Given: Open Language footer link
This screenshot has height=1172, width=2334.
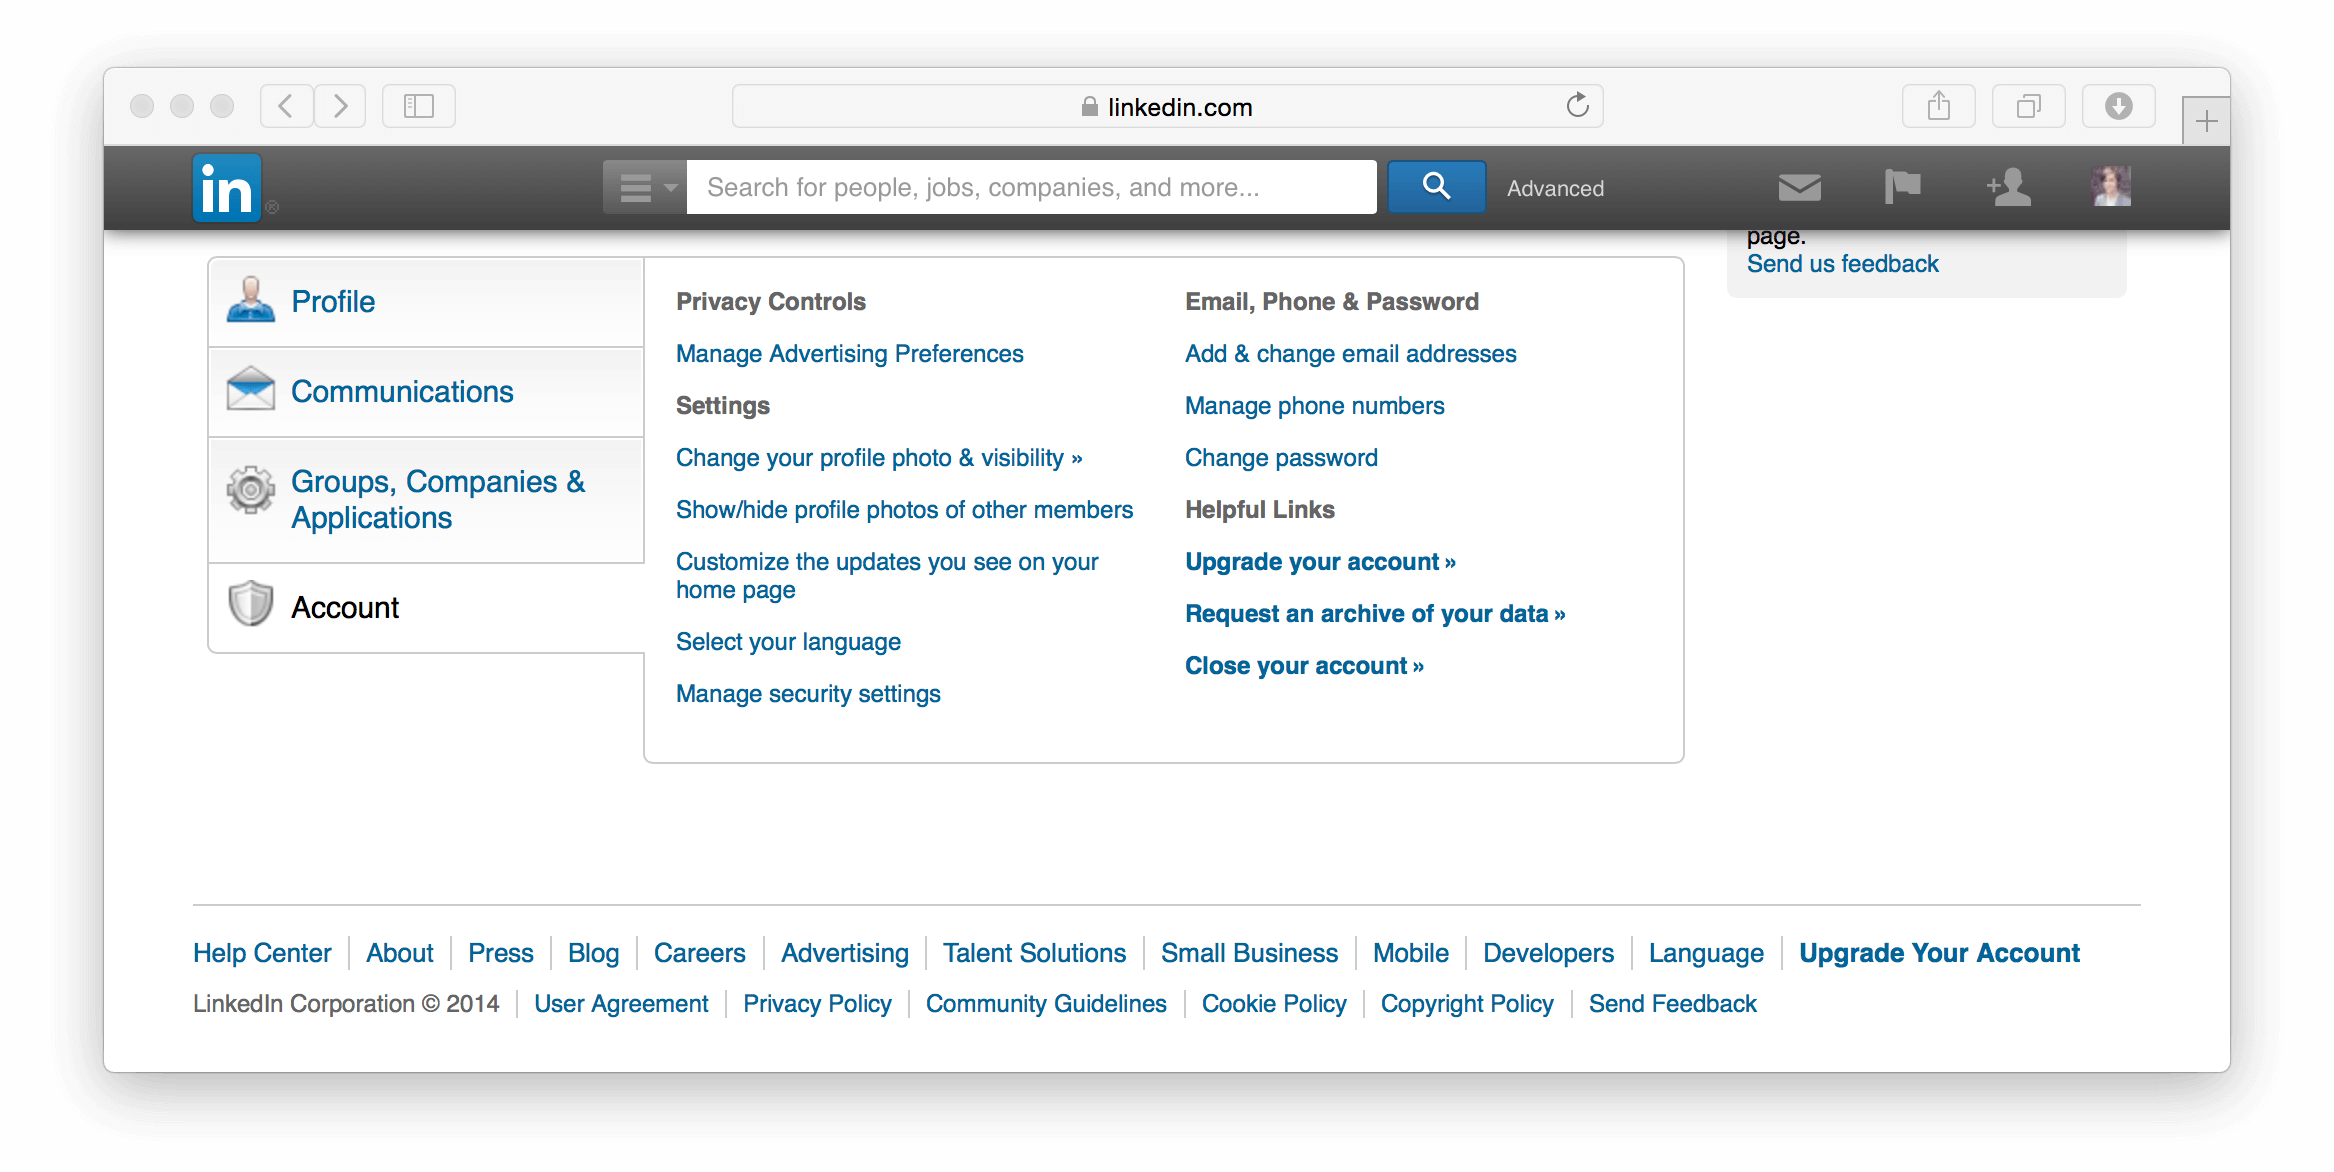Looking at the screenshot, I should 1706,953.
